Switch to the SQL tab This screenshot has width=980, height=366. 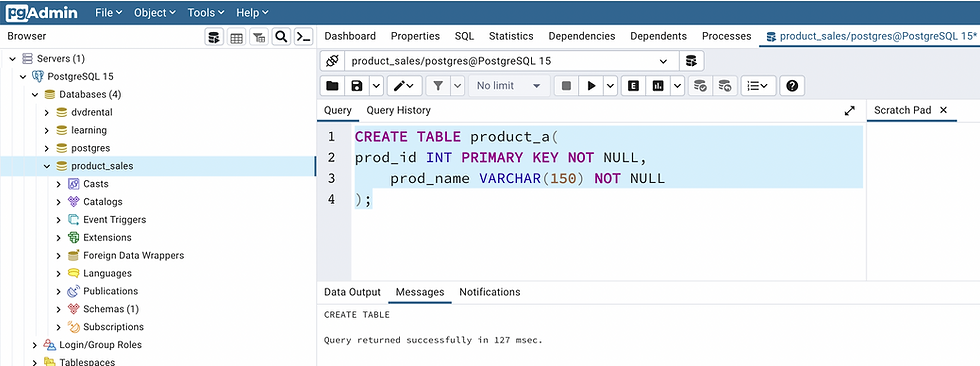[464, 36]
